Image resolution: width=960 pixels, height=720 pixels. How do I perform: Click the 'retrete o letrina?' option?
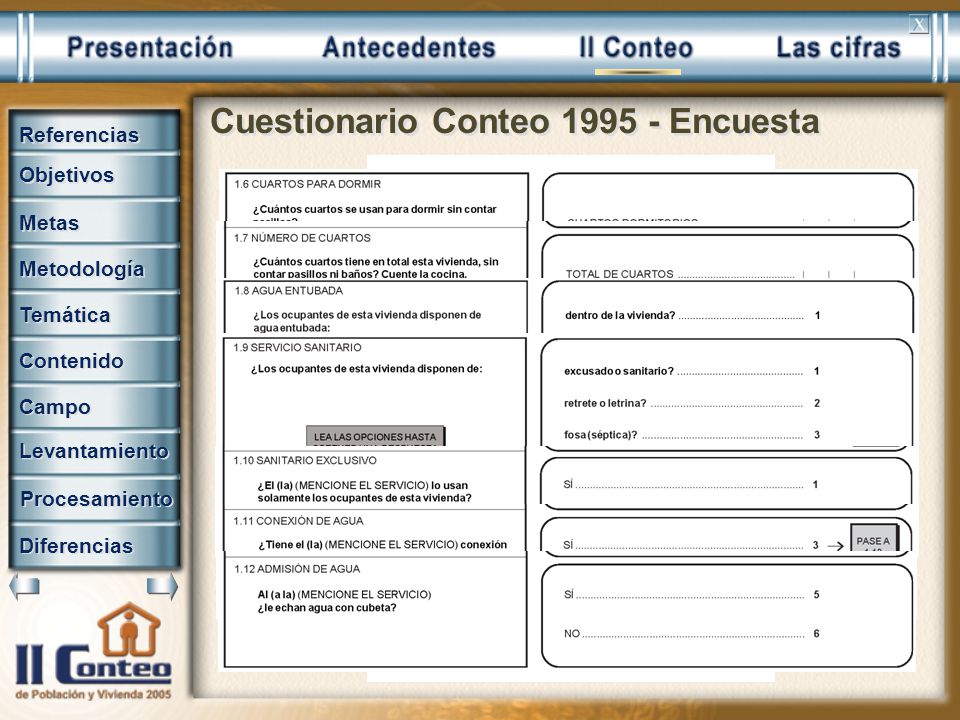[x=692, y=403]
